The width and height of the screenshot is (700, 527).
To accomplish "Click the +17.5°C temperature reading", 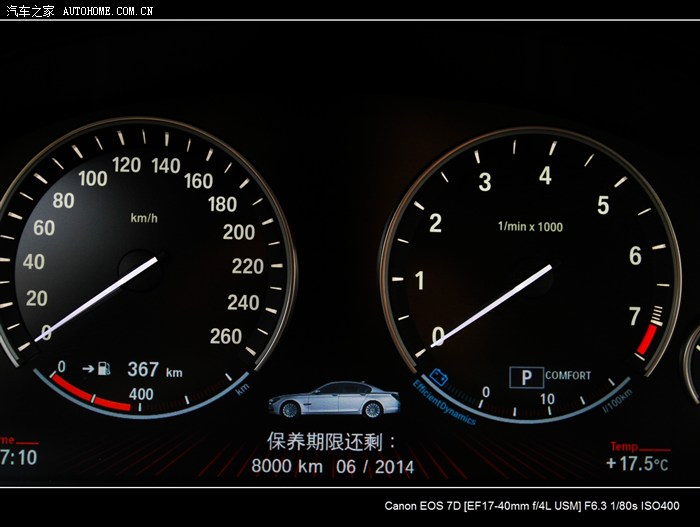I will (x=637, y=464).
